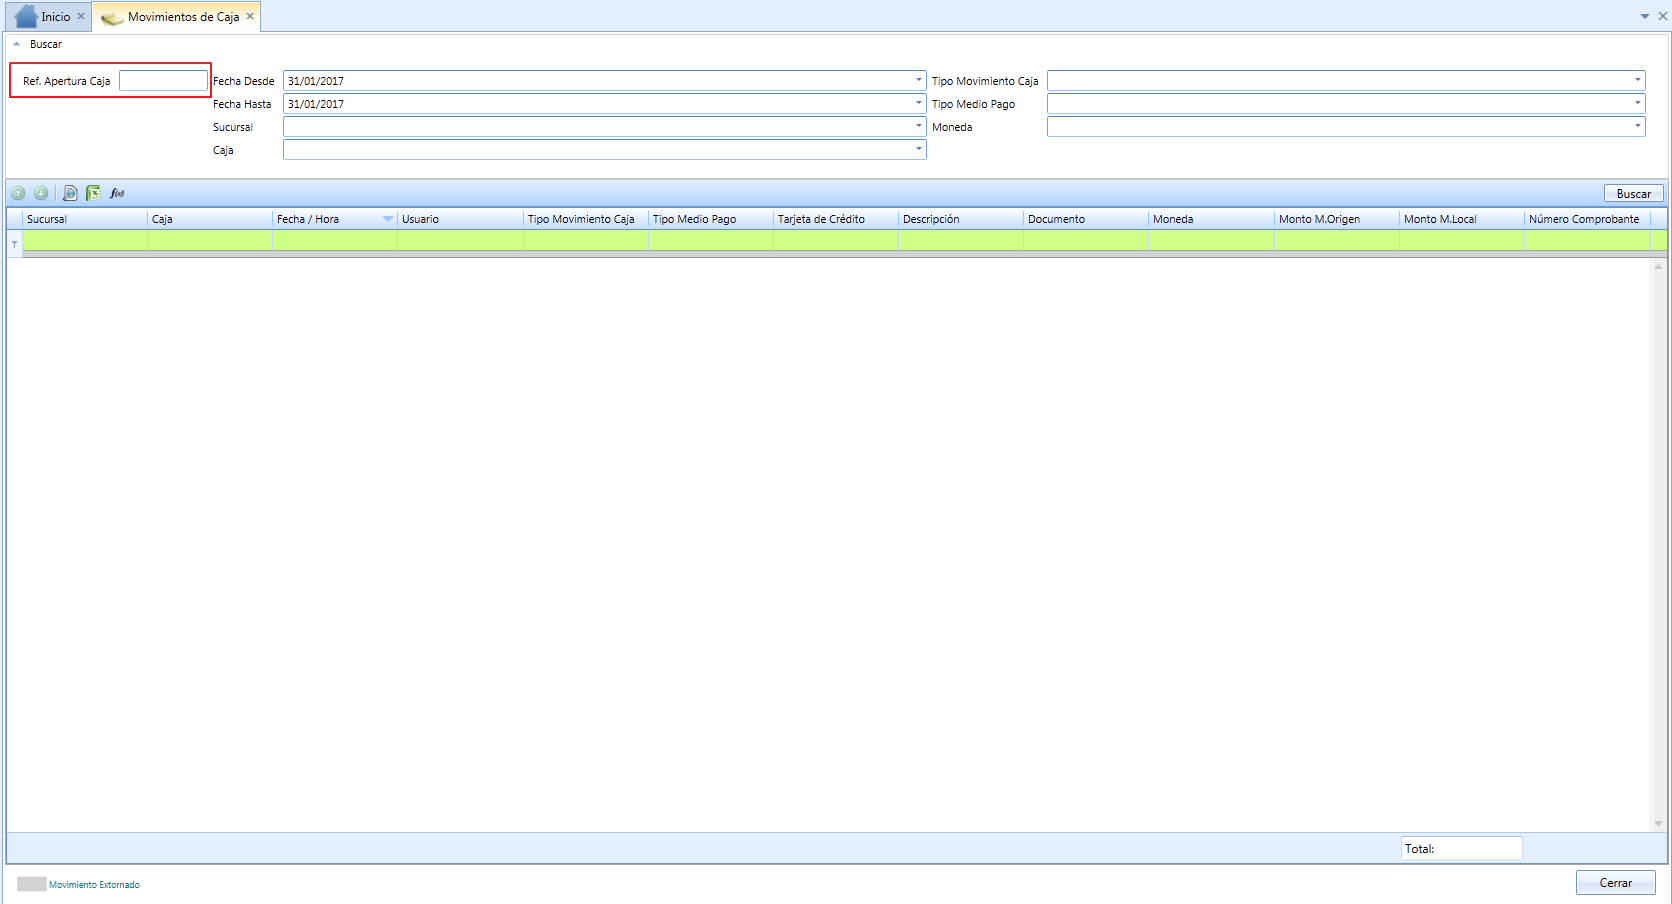Open the Tipo Movimiento Caja dropdown
This screenshot has height=904, width=1672.
1638,80
